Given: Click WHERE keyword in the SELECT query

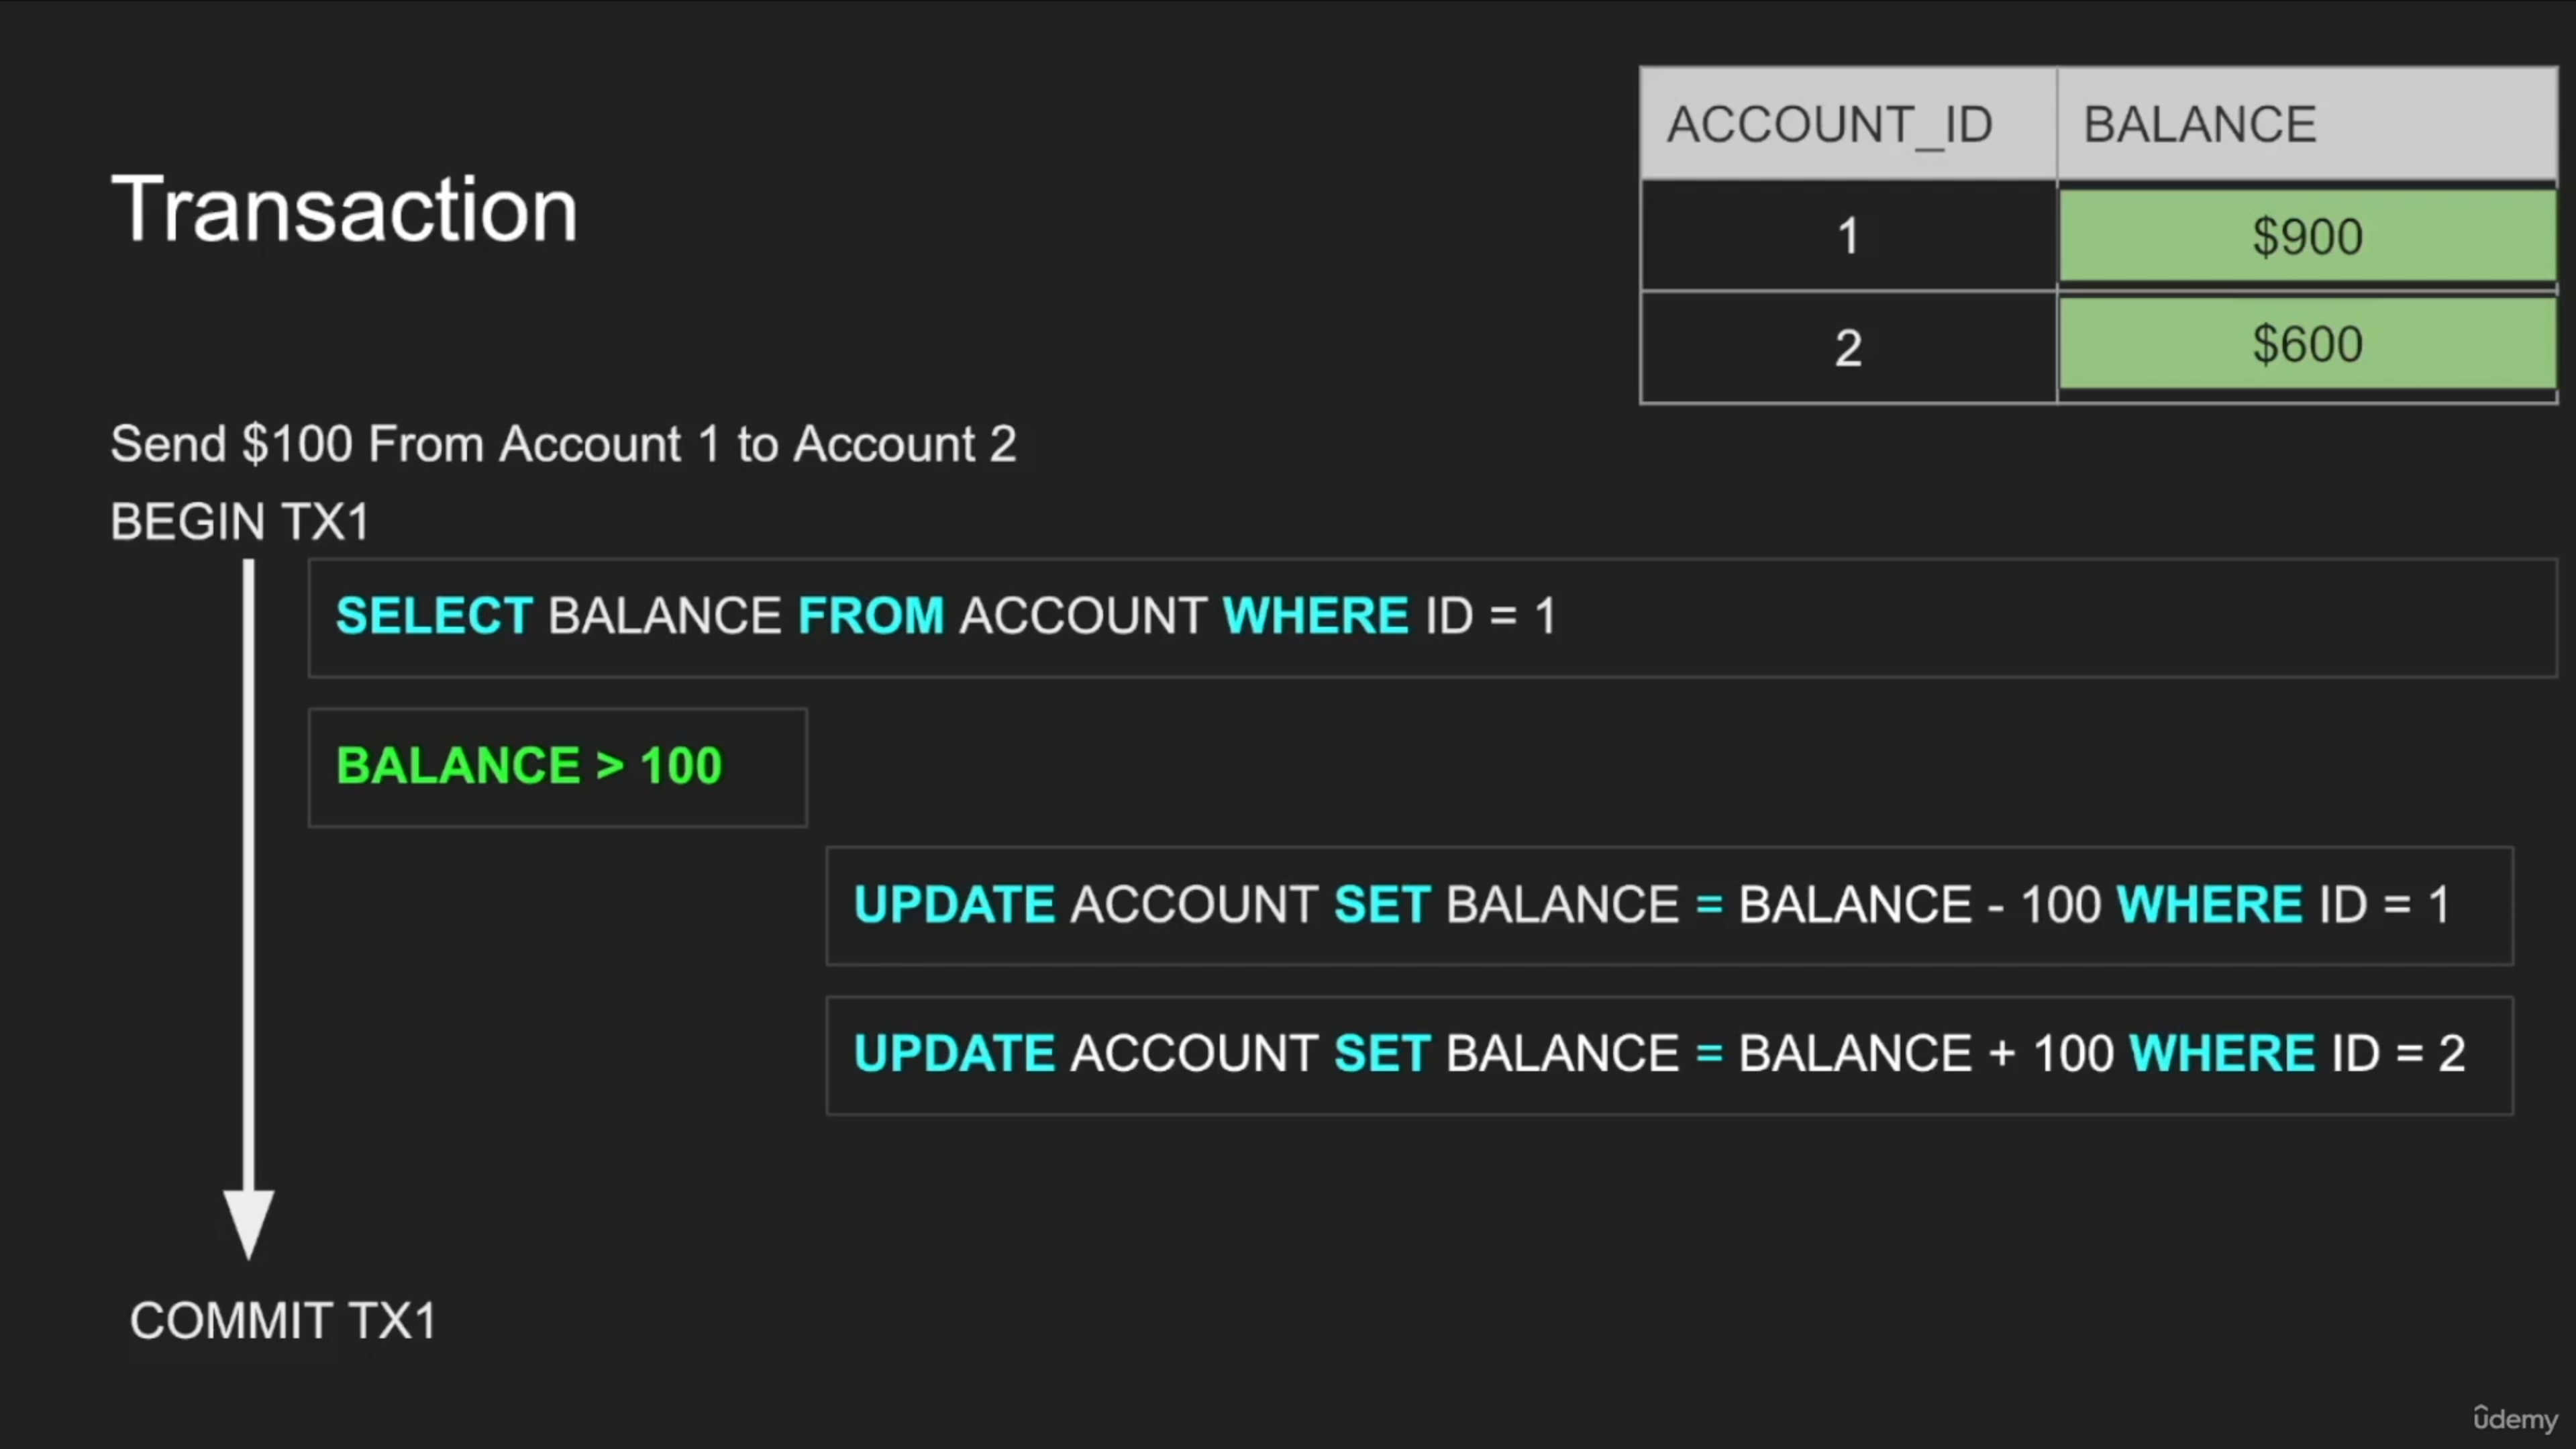Looking at the screenshot, I should click(1315, 615).
